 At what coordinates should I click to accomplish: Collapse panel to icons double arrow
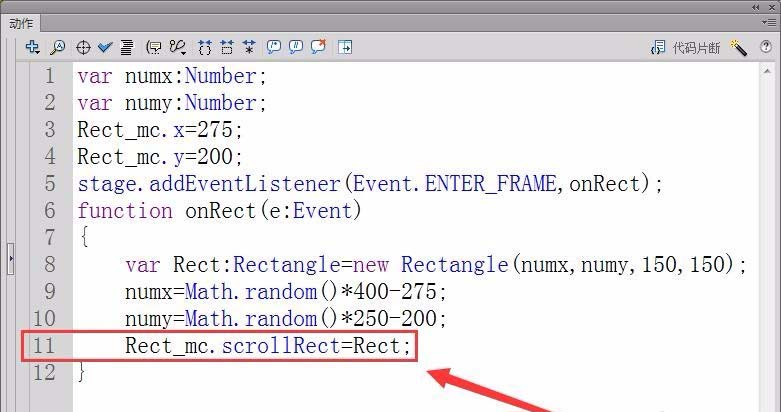click(756, 7)
